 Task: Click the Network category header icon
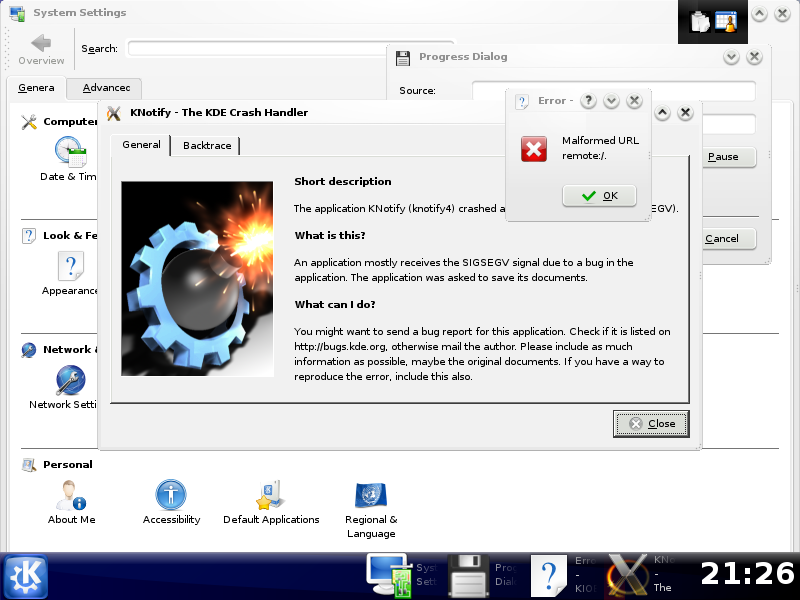point(29,350)
